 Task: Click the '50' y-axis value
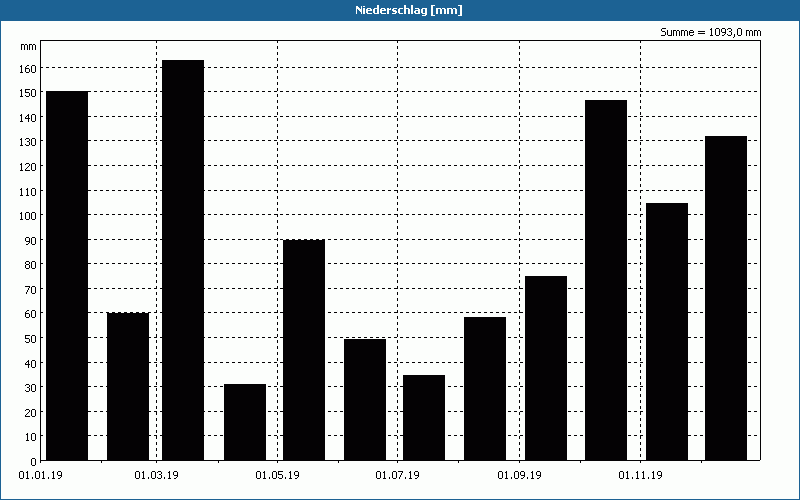click(31, 339)
